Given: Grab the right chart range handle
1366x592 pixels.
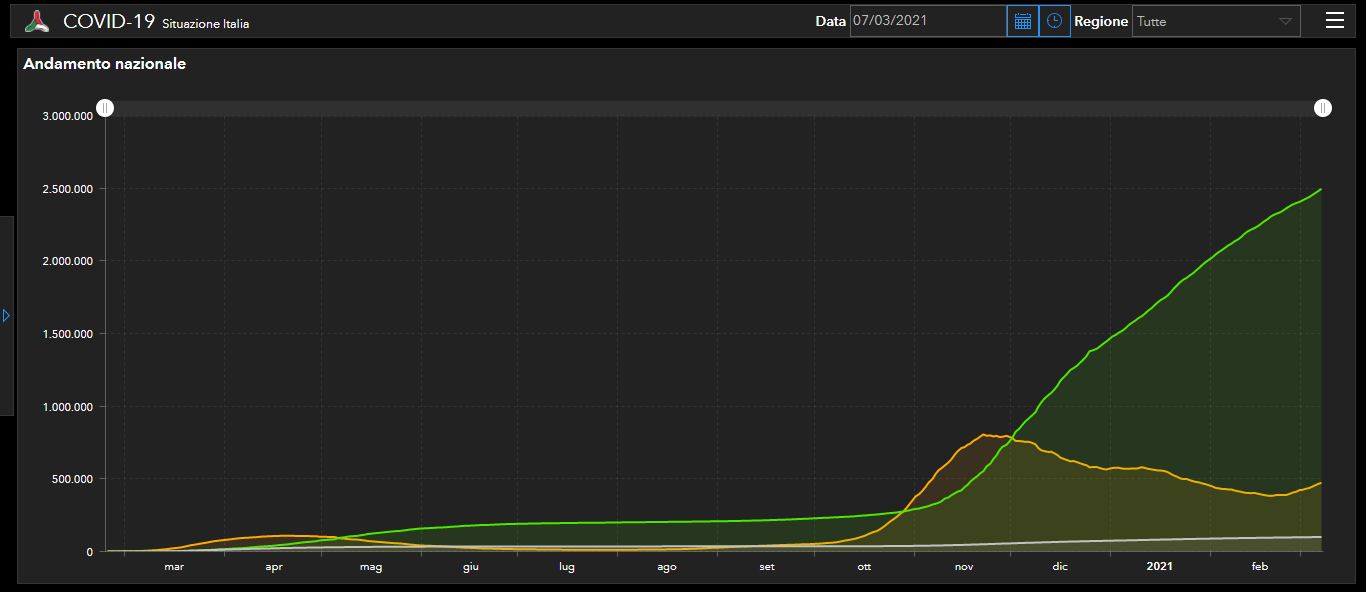Looking at the screenshot, I should (1323, 108).
